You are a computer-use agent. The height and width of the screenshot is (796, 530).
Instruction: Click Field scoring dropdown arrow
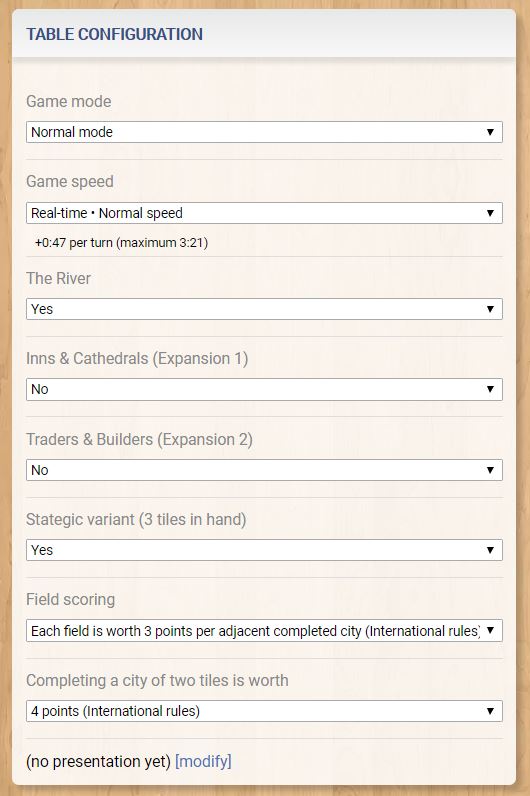point(490,631)
